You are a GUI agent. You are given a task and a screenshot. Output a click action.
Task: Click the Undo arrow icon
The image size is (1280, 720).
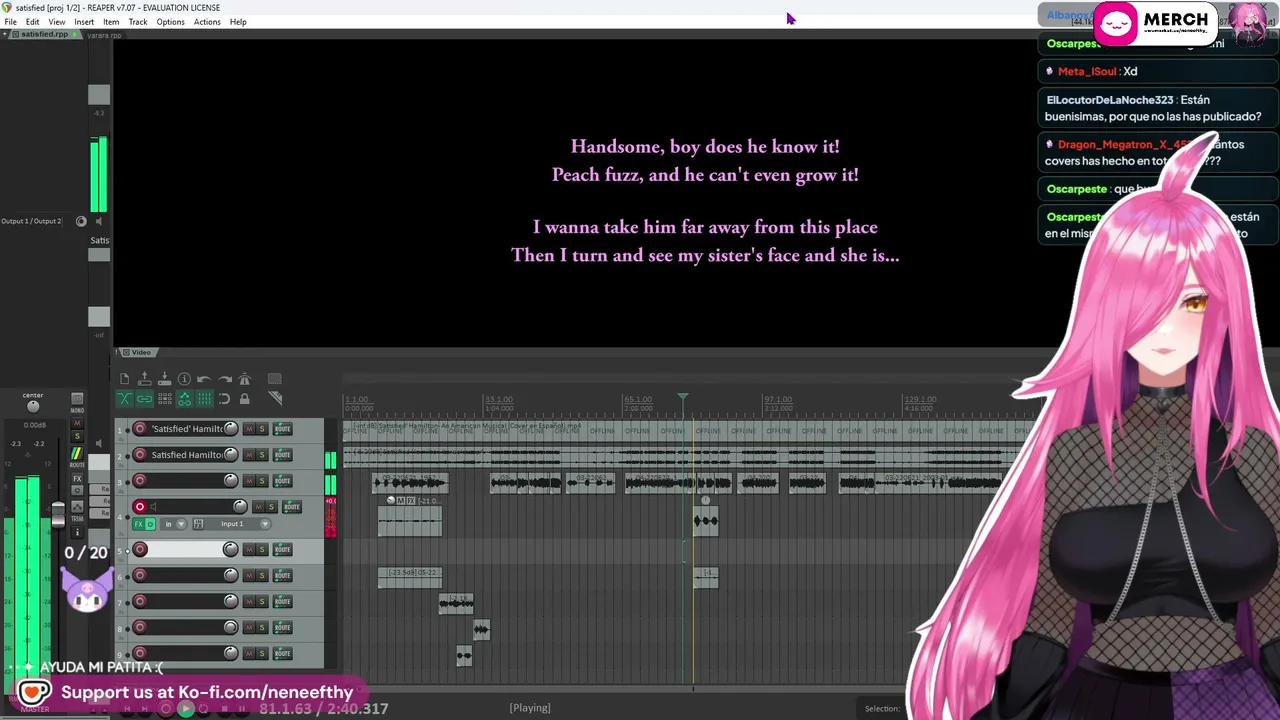pos(204,379)
